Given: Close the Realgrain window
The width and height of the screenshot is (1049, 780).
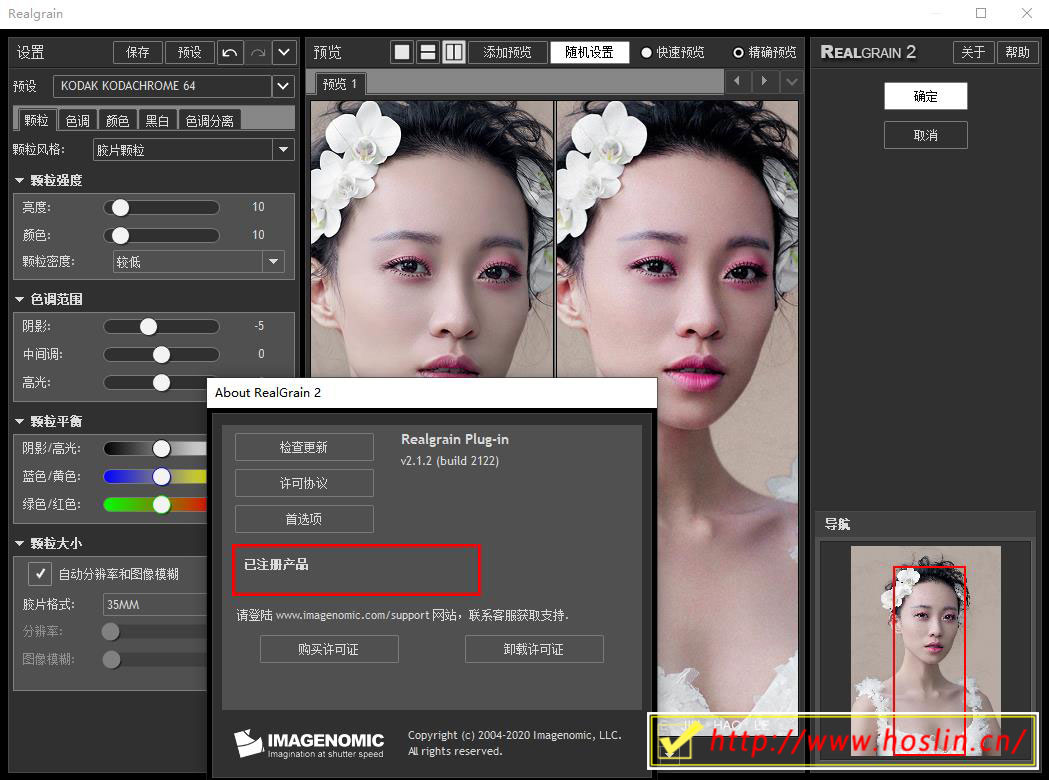Looking at the screenshot, I should (x=1026, y=13).
